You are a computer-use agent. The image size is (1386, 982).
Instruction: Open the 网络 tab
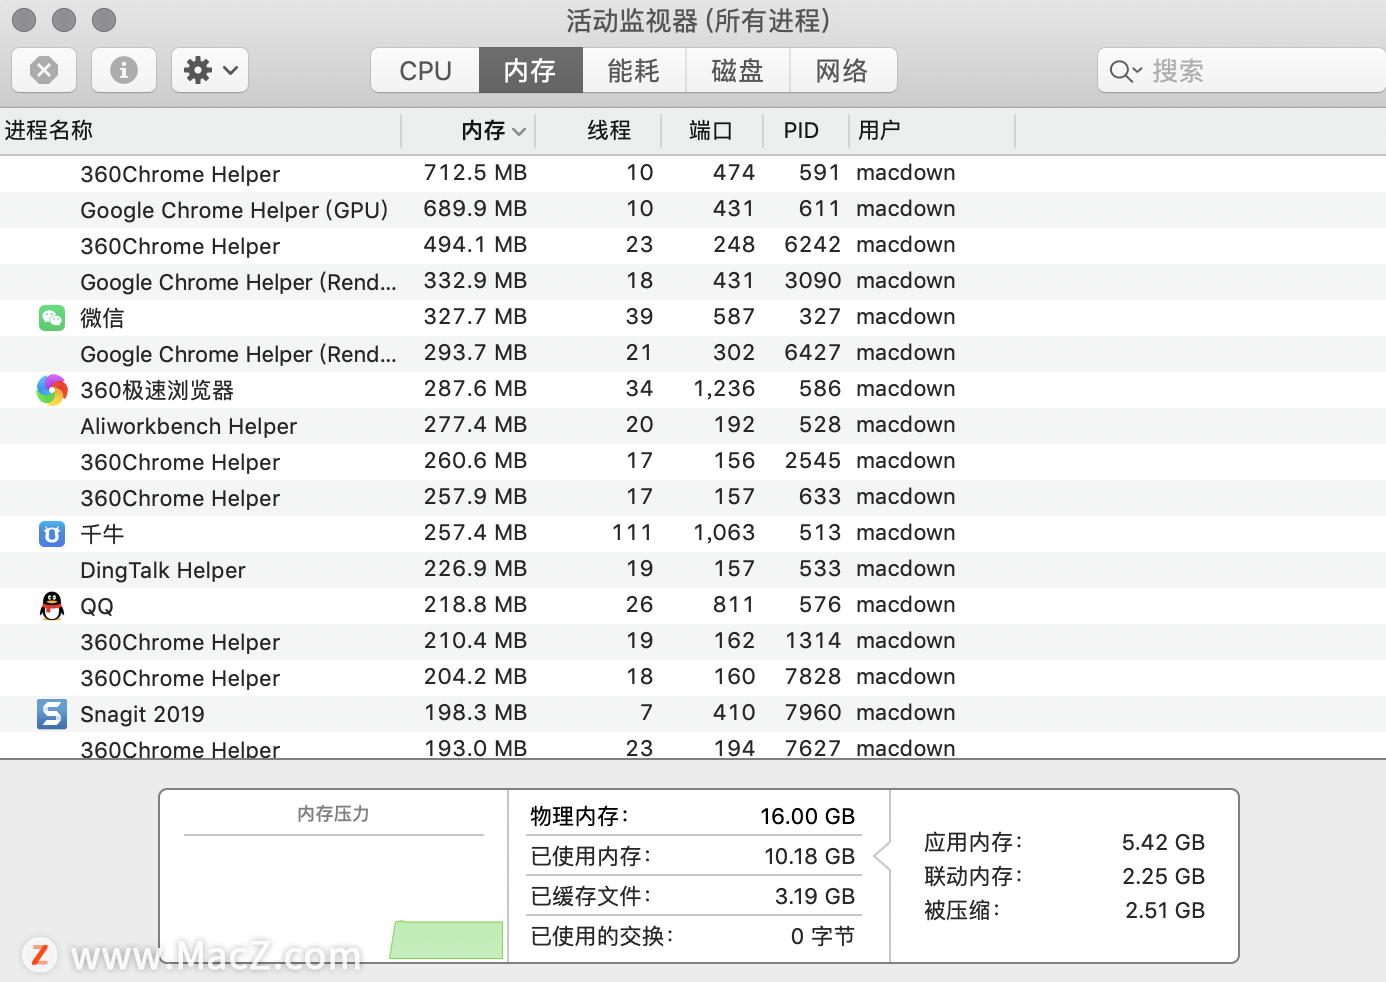click(x=843, y=70)
